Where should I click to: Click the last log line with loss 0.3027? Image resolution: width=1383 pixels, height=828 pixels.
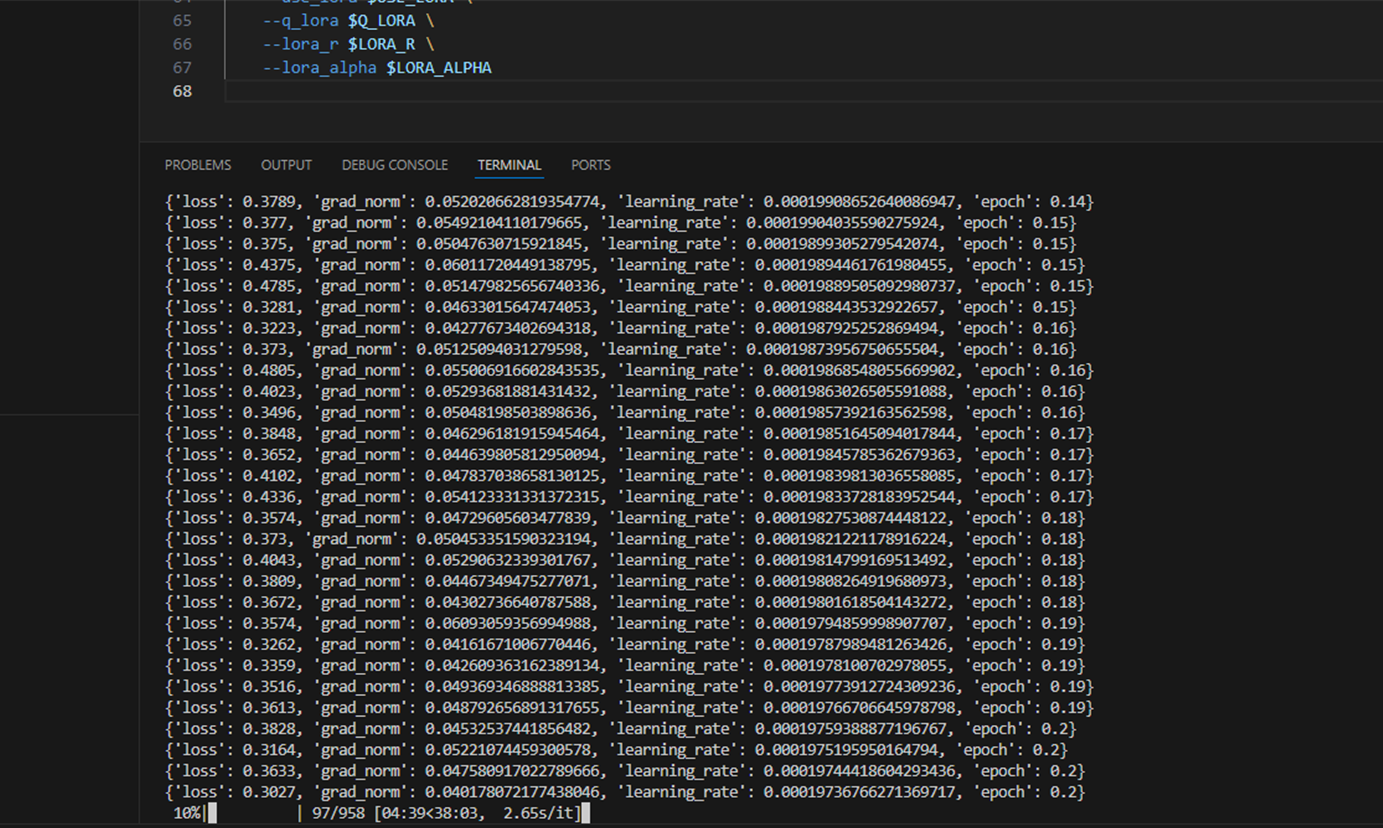(x=624, y=792)
